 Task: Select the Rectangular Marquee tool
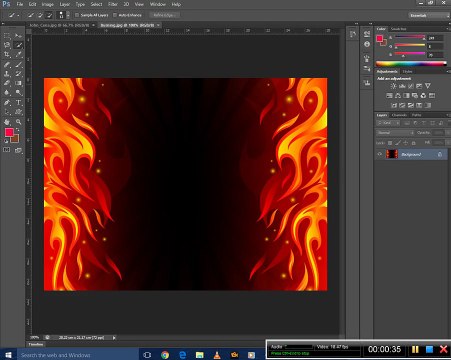tap(7, 35)
